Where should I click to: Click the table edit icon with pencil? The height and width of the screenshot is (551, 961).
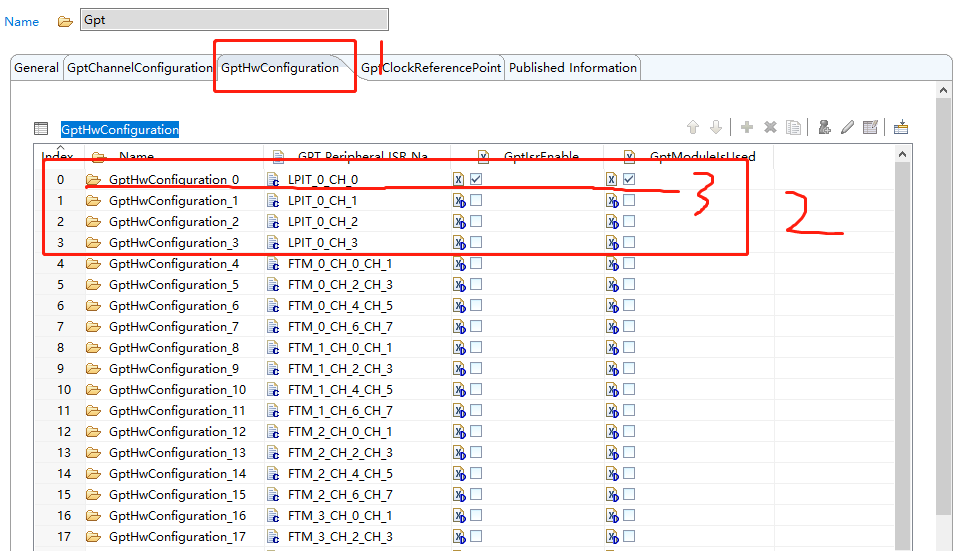tap(870, 127)
